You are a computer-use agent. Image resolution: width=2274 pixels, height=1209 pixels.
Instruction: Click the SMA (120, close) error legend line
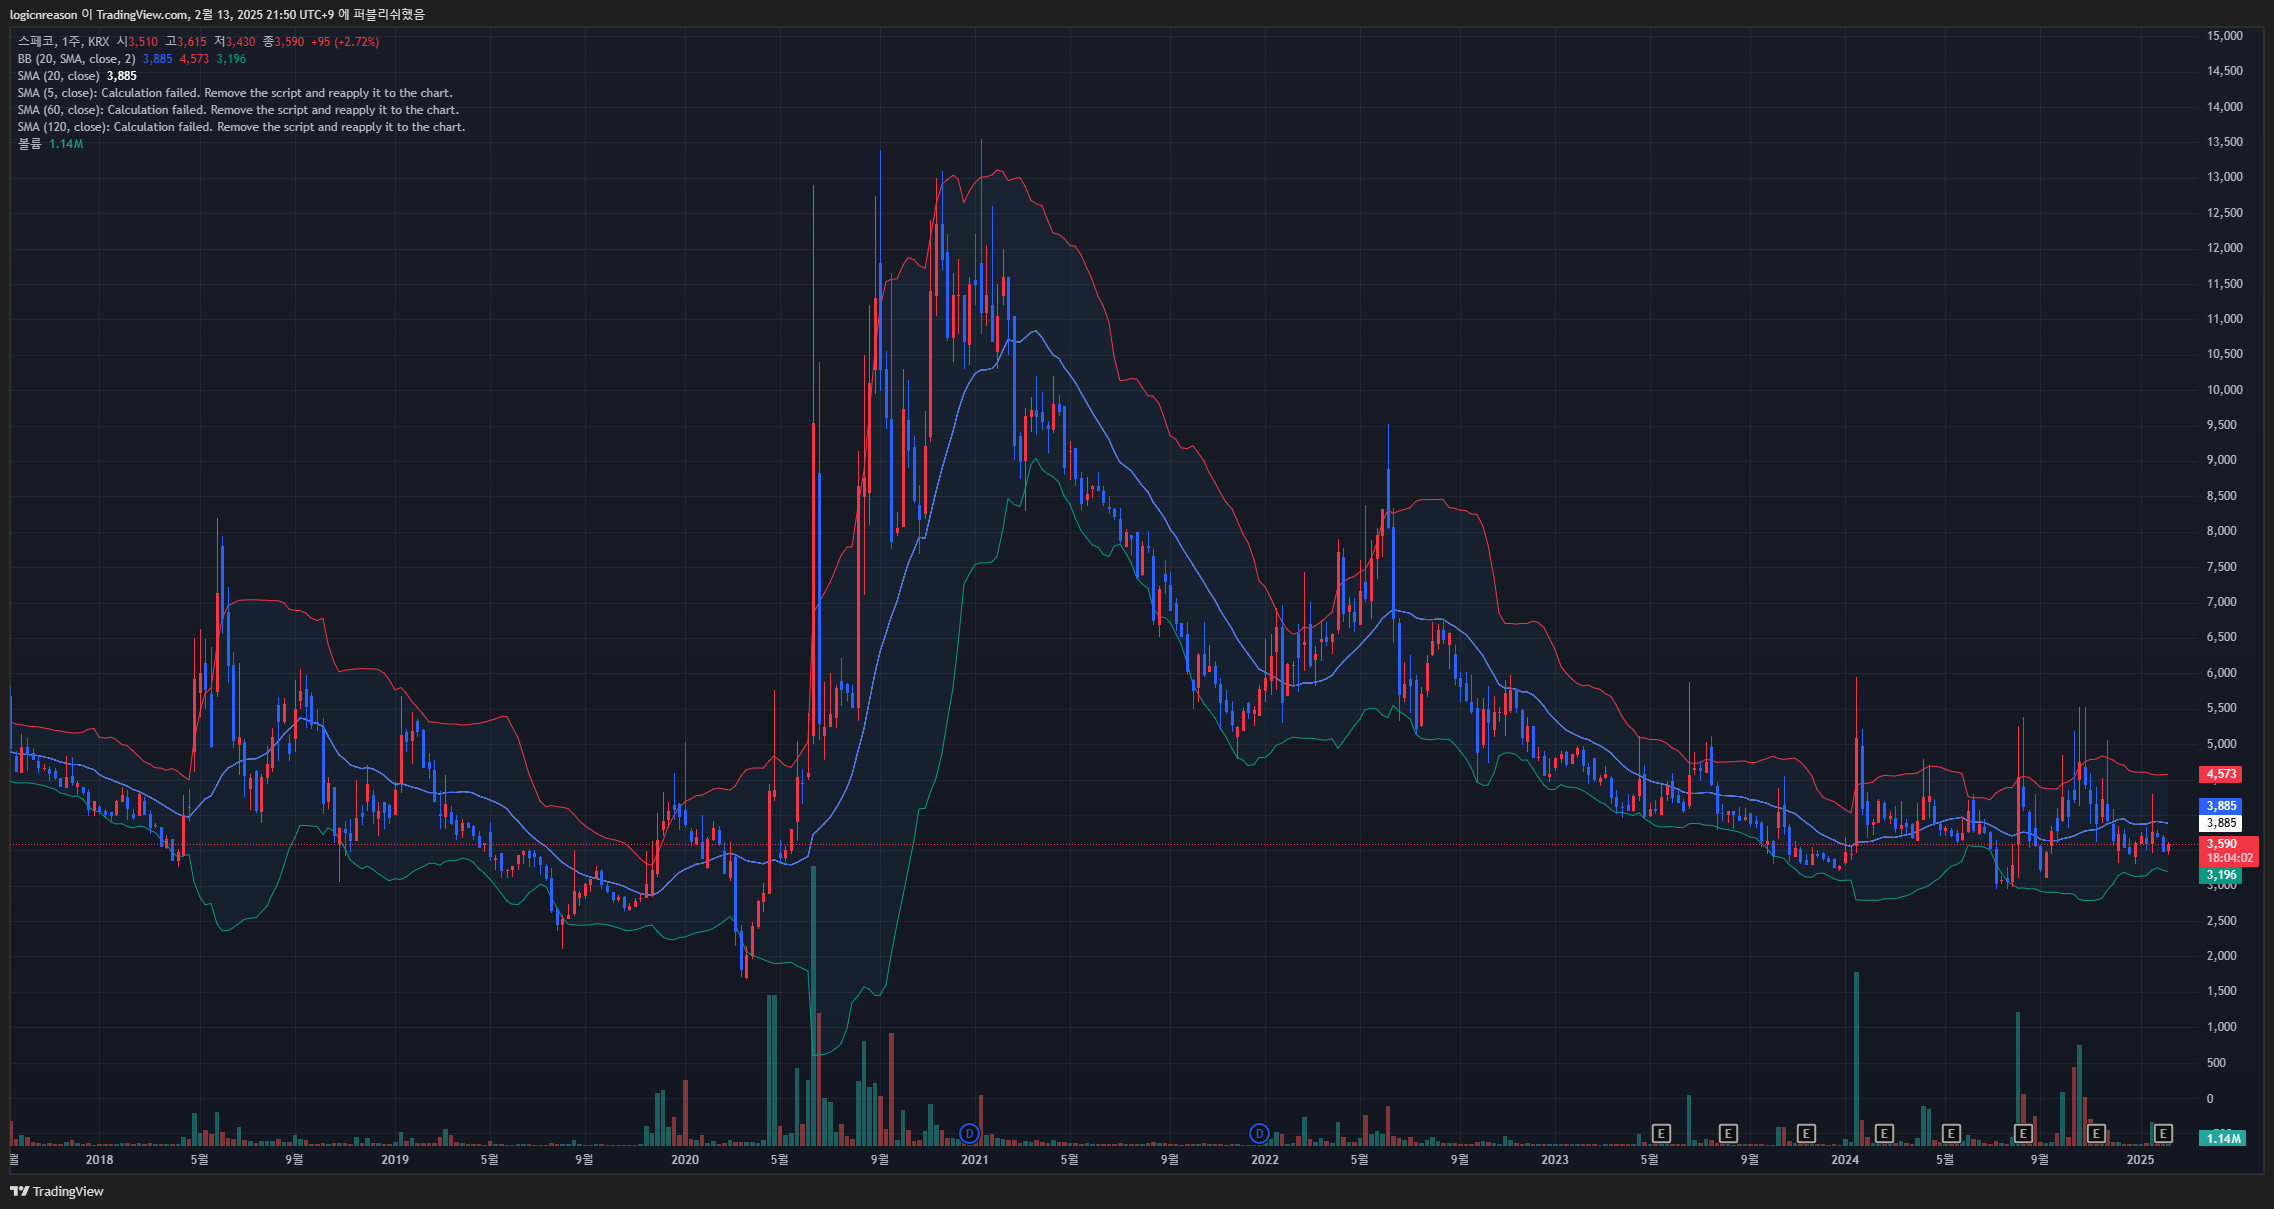[241, 127]
